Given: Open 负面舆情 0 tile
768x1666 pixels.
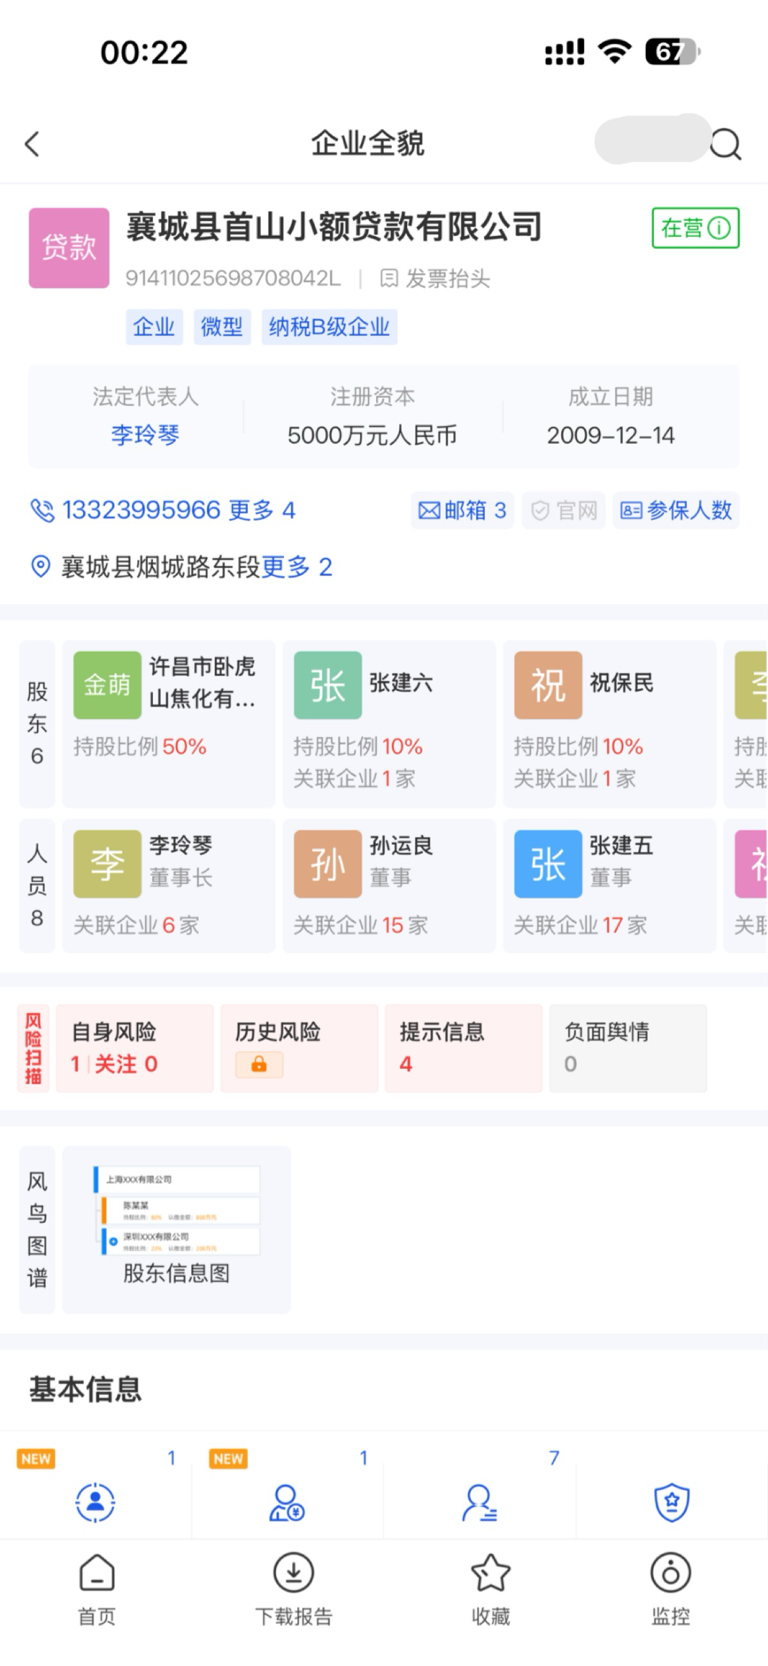Looking at the screenshot, I should tap(628, 1048).
